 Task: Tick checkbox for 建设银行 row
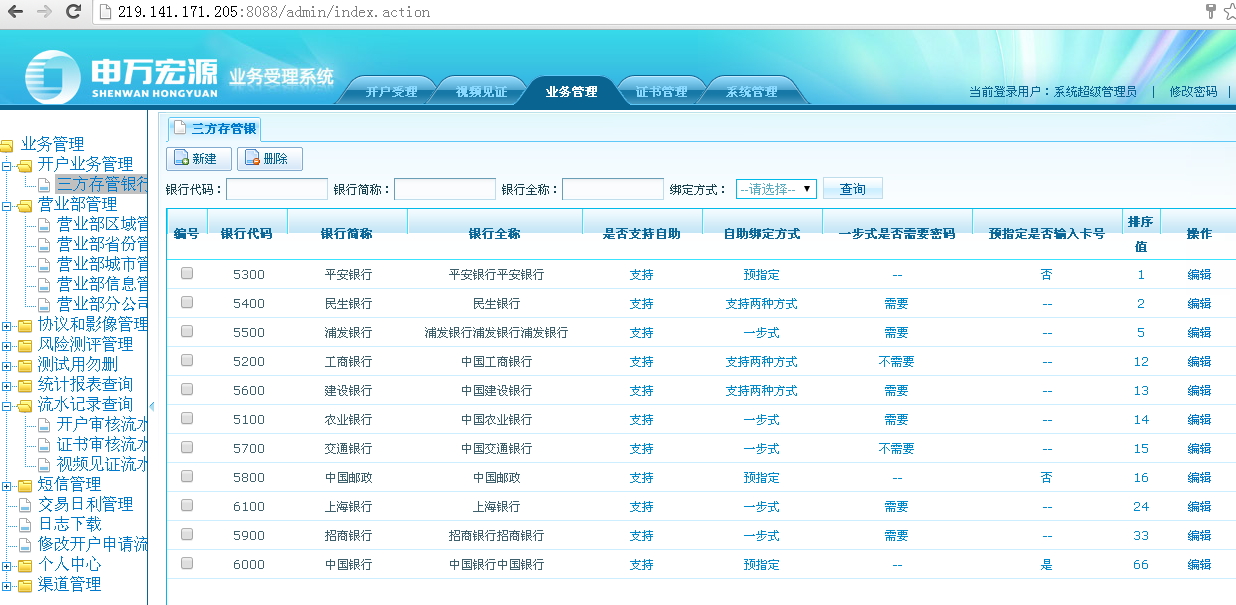click(x=187, y=389)
